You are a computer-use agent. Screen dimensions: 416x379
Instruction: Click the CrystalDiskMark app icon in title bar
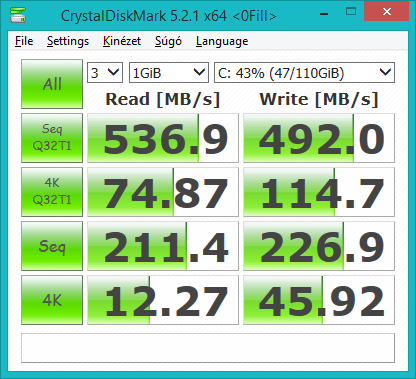[18, 14]
